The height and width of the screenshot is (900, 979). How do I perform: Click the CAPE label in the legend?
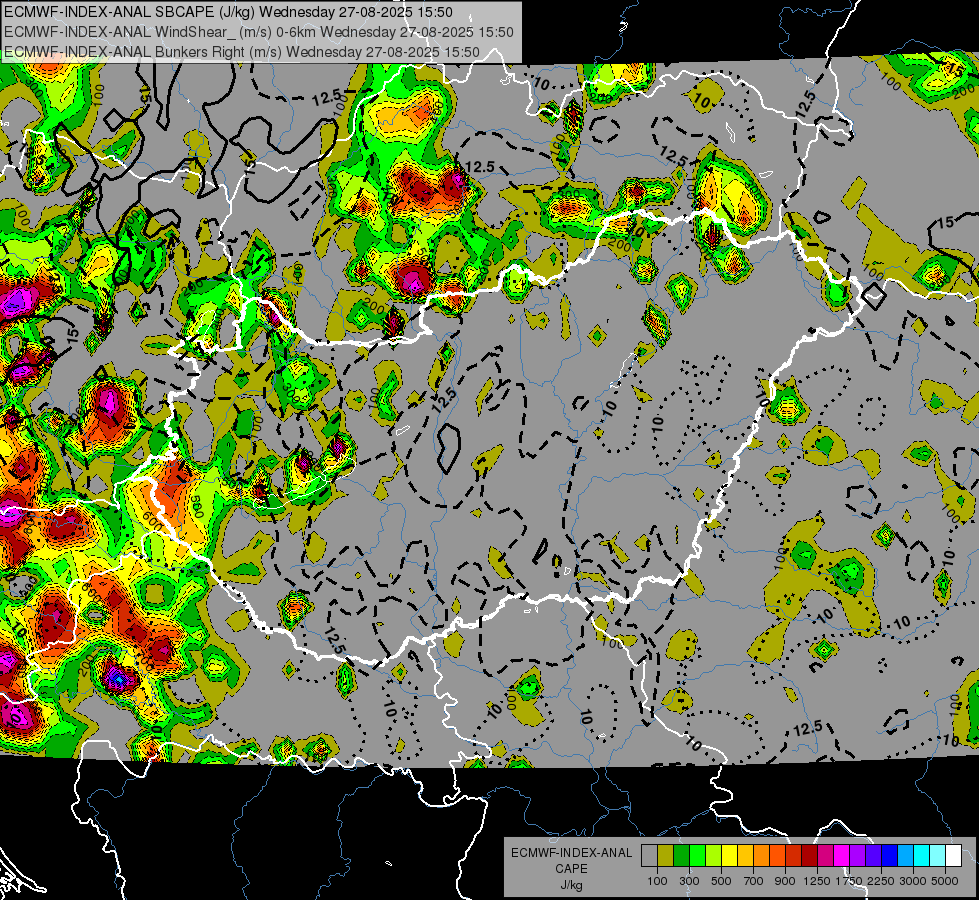tap(571, 868)
